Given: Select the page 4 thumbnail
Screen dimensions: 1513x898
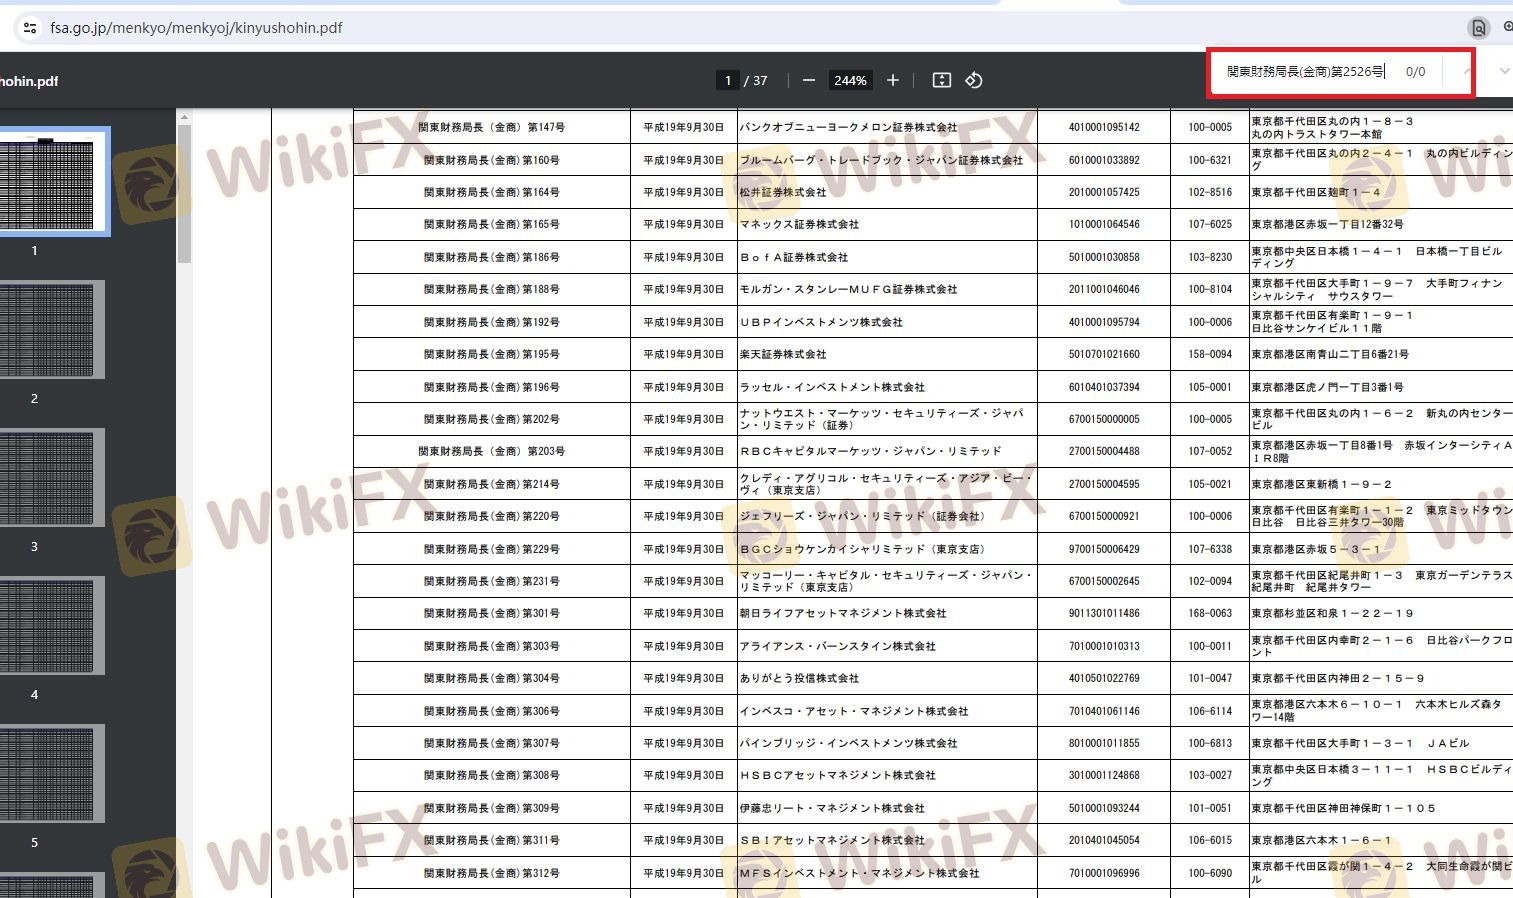Looking at the screenshot, I should (48, 626).
